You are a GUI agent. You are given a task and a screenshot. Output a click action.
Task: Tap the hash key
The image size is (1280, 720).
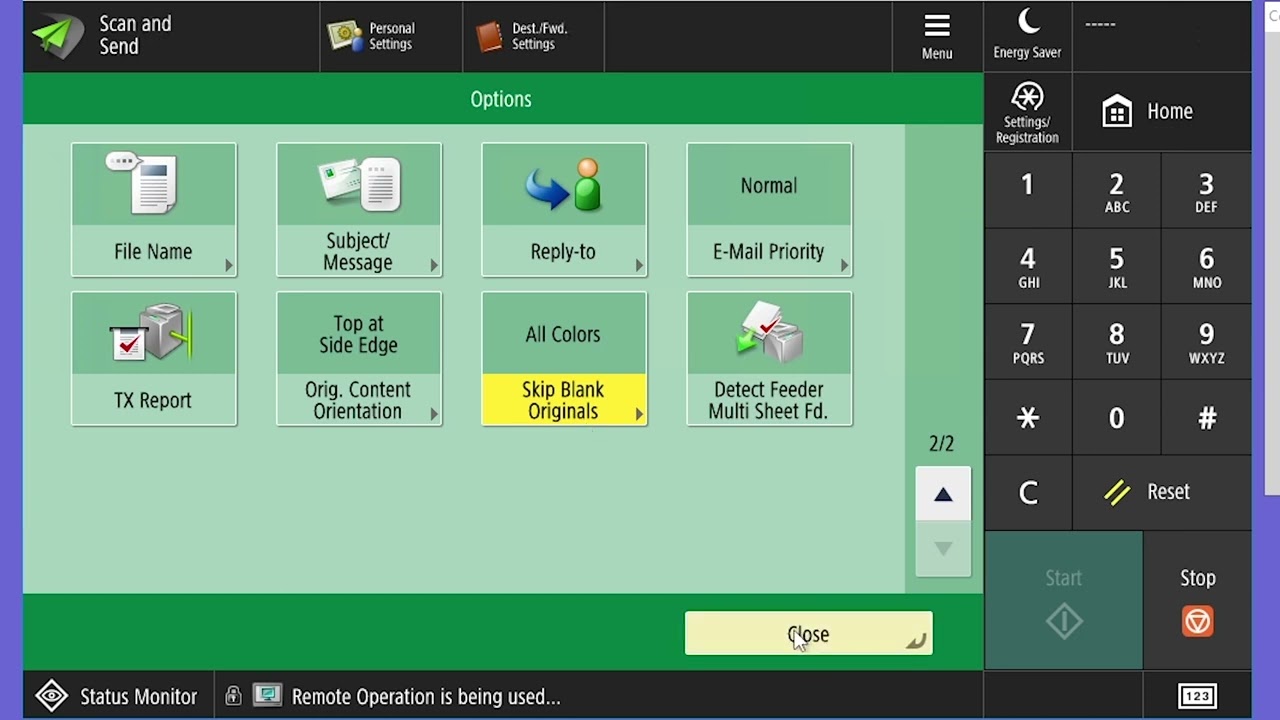1206,418
